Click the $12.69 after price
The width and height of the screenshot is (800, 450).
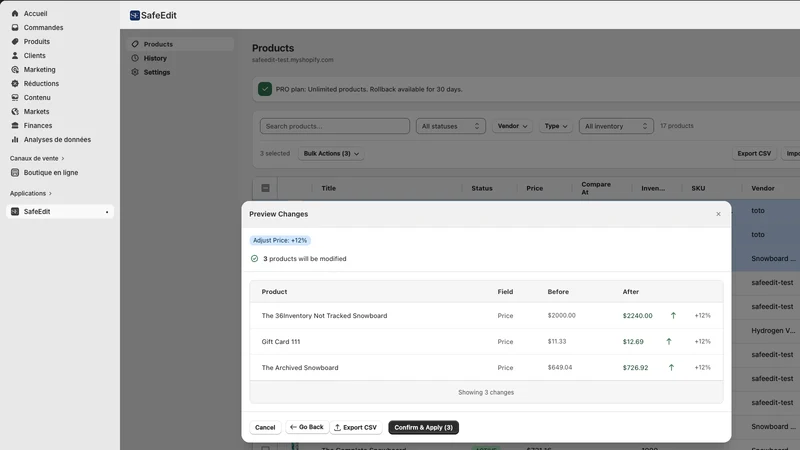[x=633, y=342]
